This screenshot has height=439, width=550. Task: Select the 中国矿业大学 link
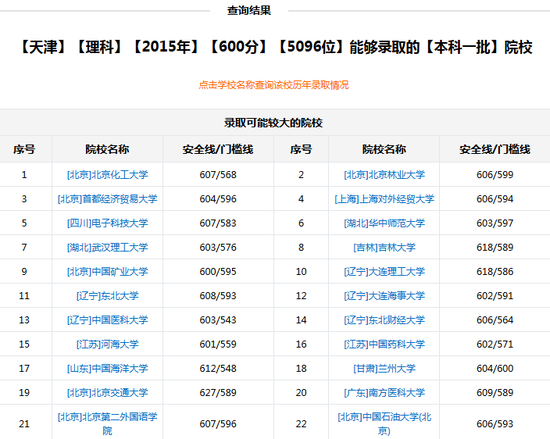107,271
